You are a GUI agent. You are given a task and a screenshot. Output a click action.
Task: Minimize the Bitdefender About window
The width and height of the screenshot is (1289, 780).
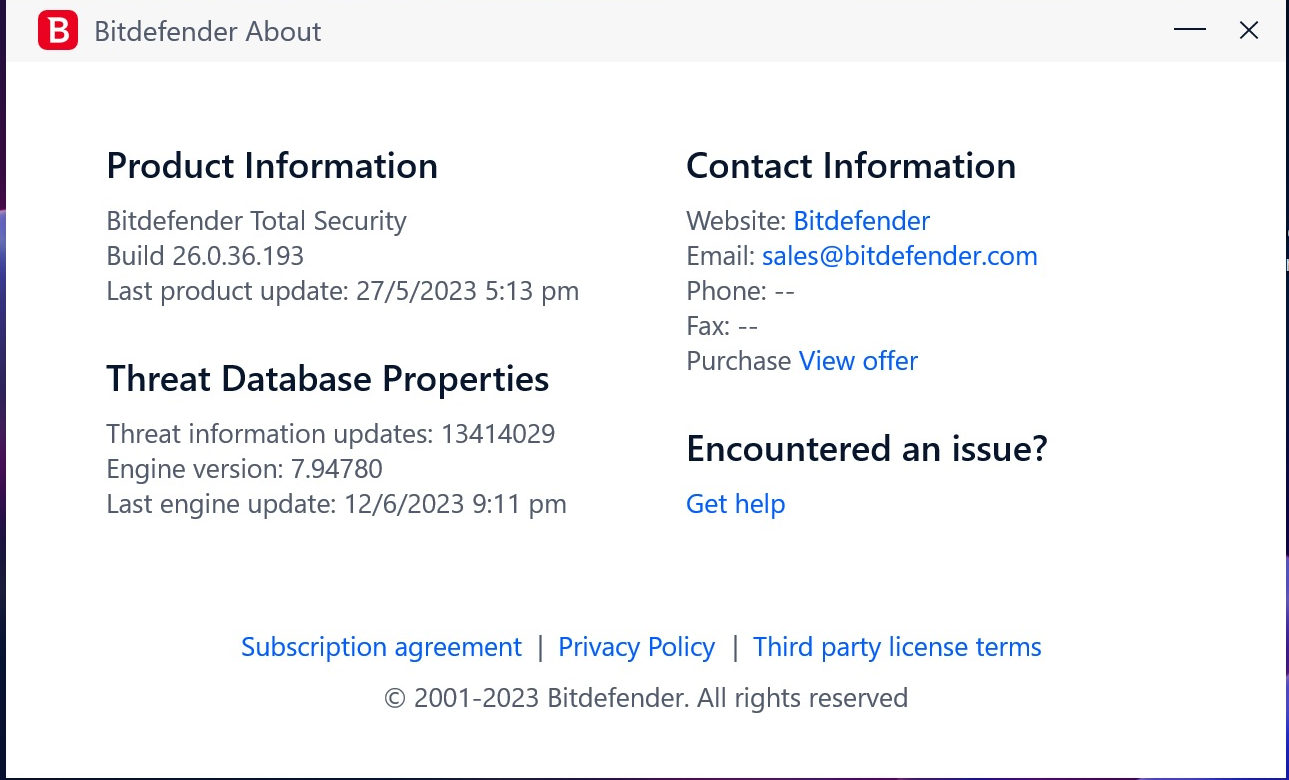pyautogui.click(x=1189, y=30)
